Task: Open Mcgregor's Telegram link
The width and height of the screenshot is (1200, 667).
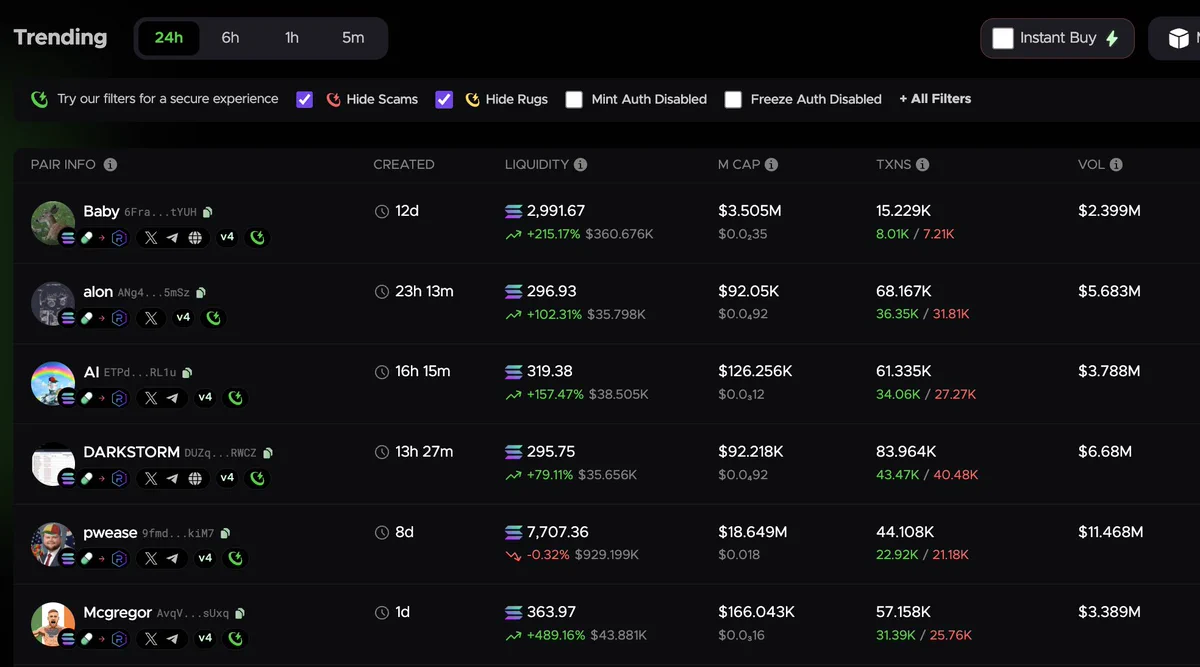Action: 173,638
